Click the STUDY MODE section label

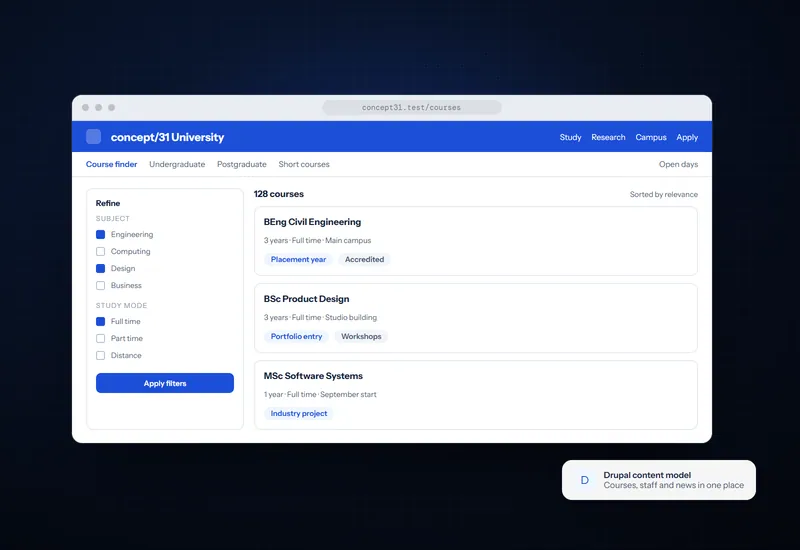coord(121,306)
